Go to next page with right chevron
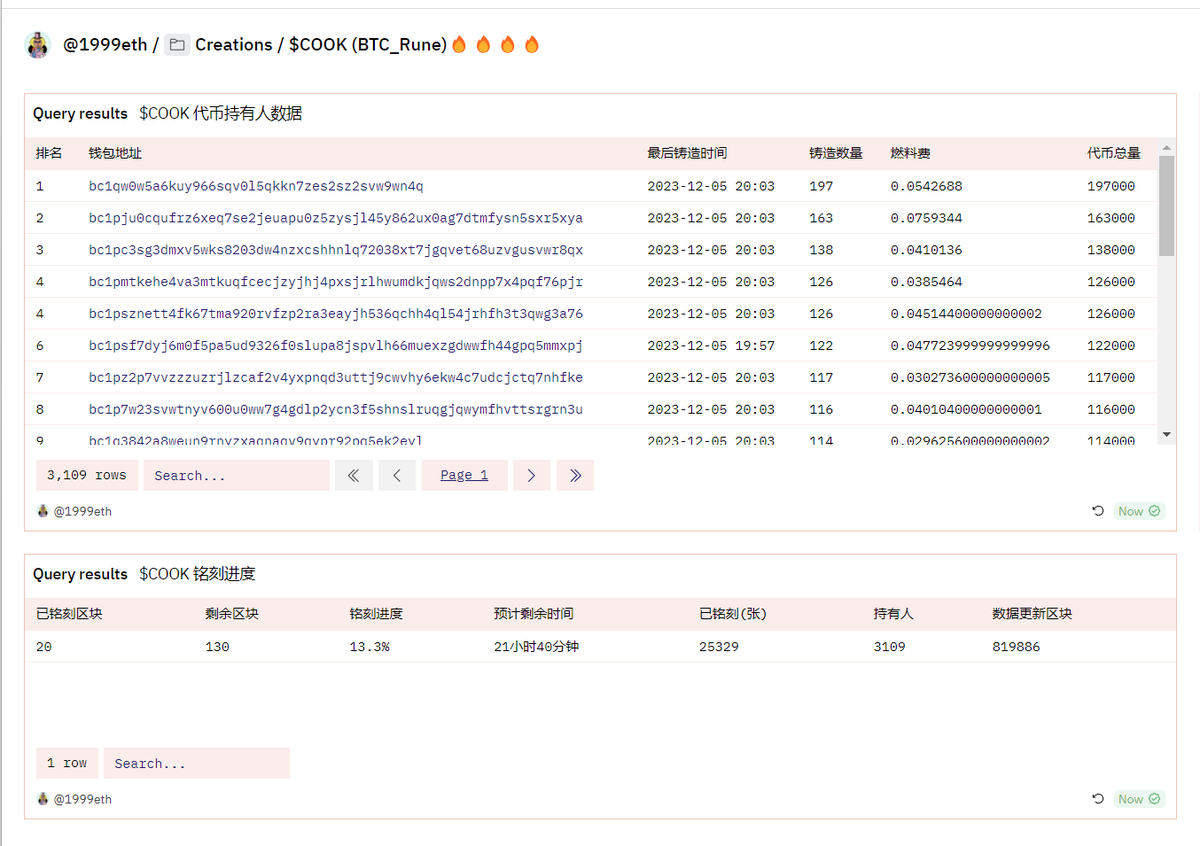Viewport: 1200px width, 846px height. pyautogui.click(x=531, y=475)
